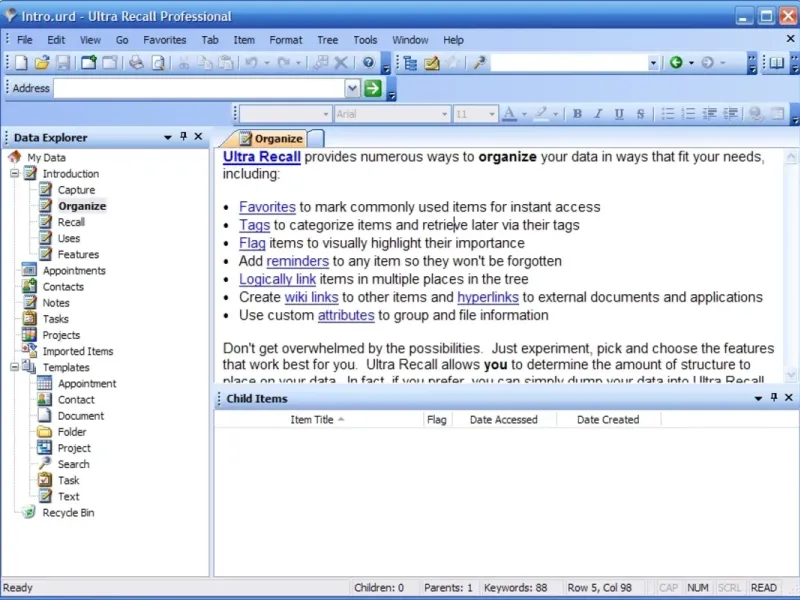Viewport: 800px width, 600px height.
Task: Click the gray Forward navigation icon
Action: [x=707, y=63]
